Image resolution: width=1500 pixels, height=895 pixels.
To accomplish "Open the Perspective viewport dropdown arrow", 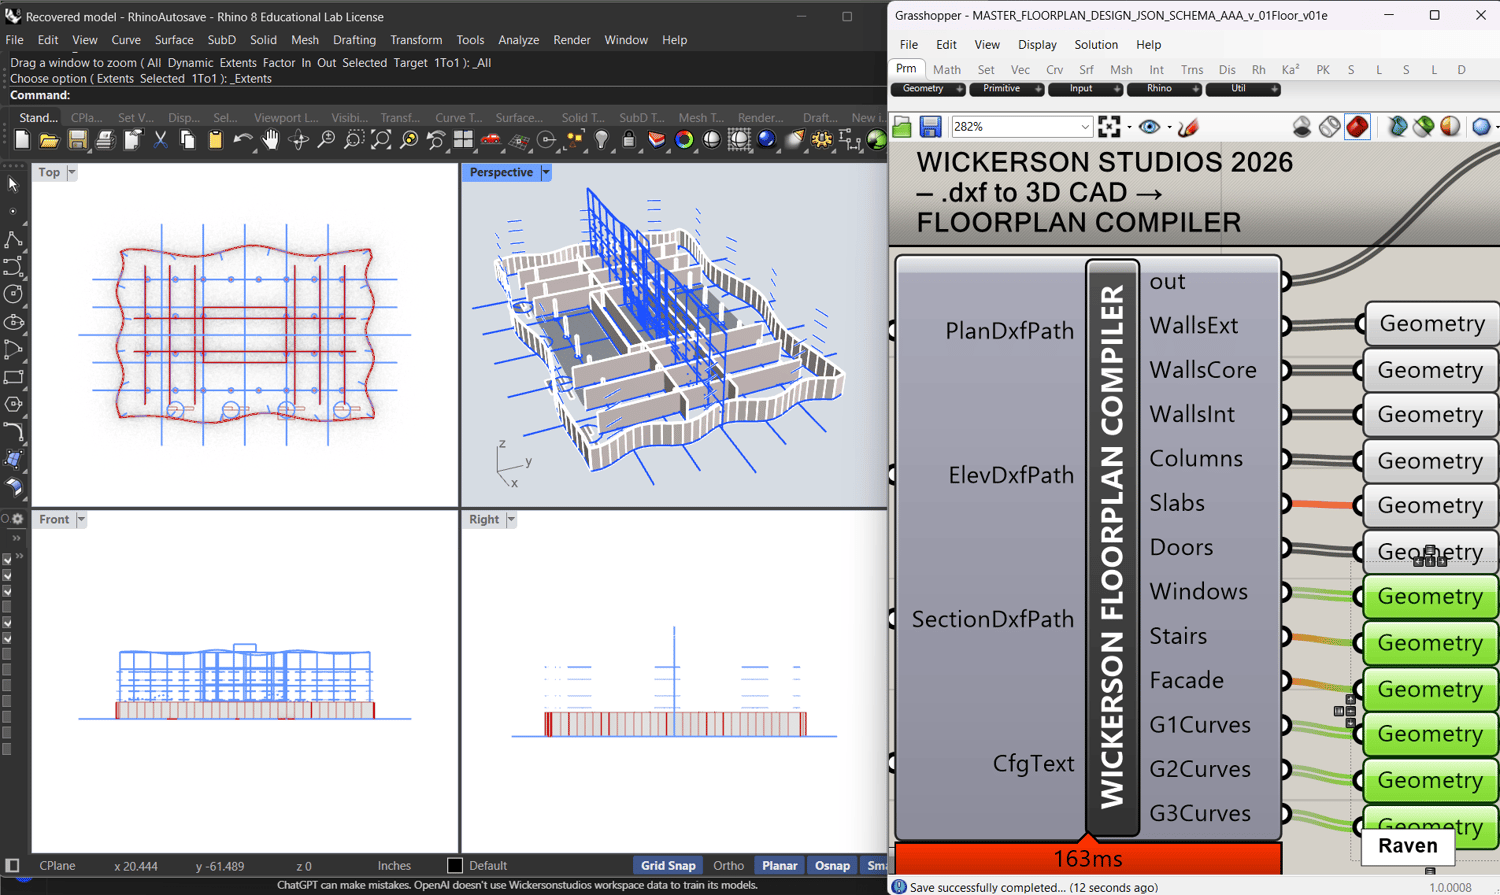I will 546,173.
